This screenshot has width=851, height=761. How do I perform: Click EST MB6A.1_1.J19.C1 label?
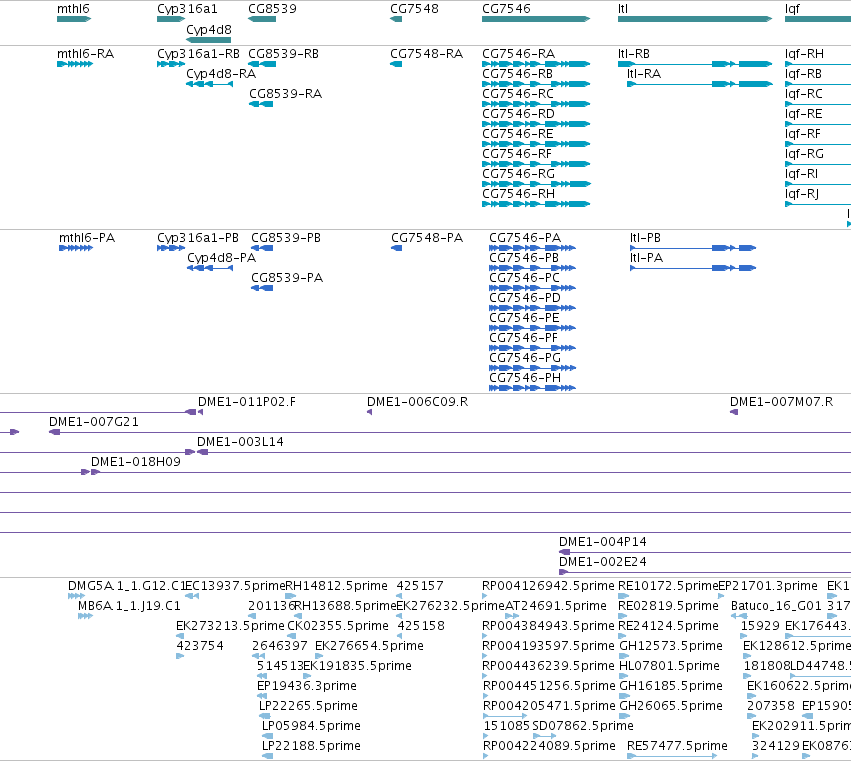pyautogui.click(x=129, y=606)
